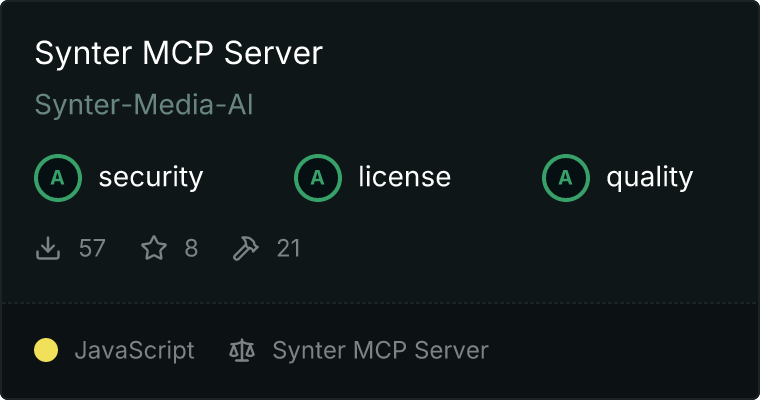
Task: Click the star count 8
Action: [191, 248]
